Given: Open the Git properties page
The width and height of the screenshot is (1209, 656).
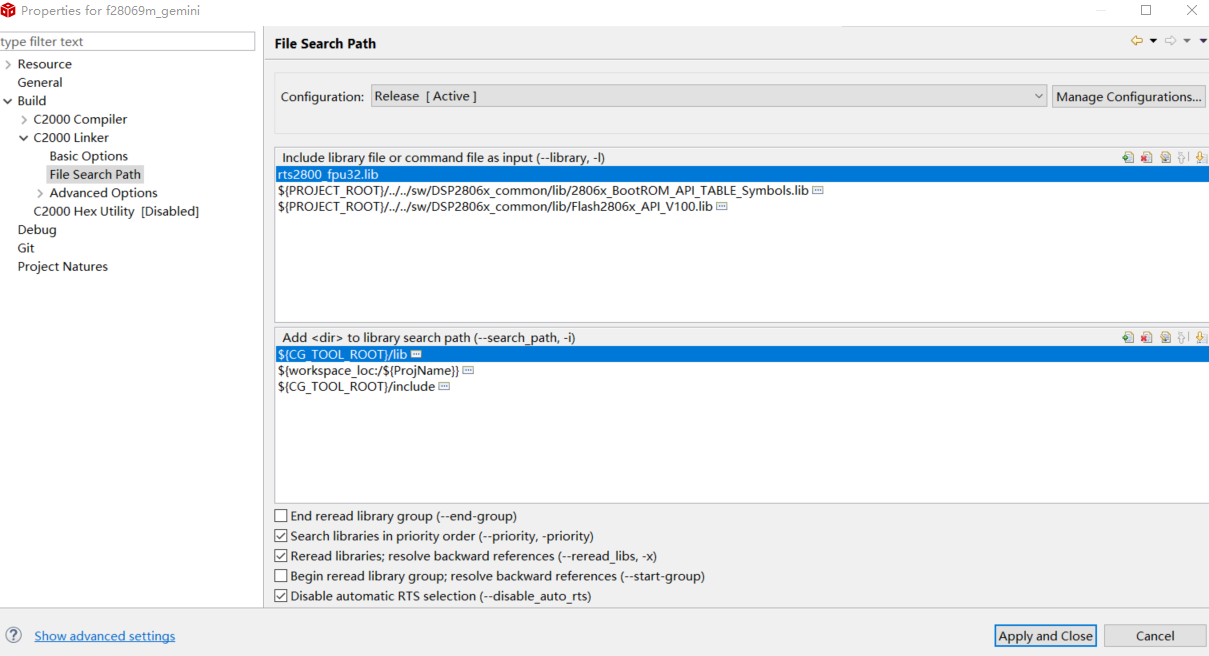Looking at the screenshot, I should click(x=26, y=248).
